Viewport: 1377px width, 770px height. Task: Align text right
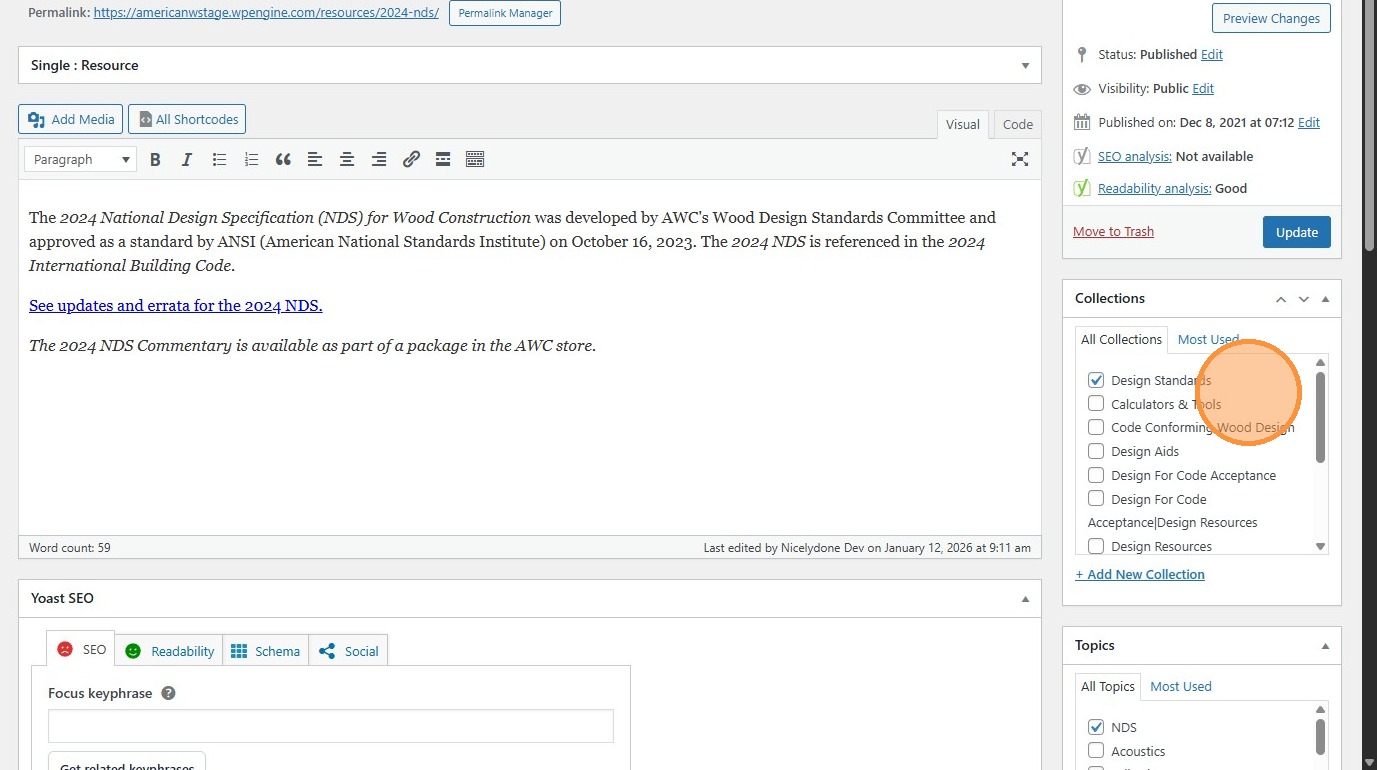379,159
